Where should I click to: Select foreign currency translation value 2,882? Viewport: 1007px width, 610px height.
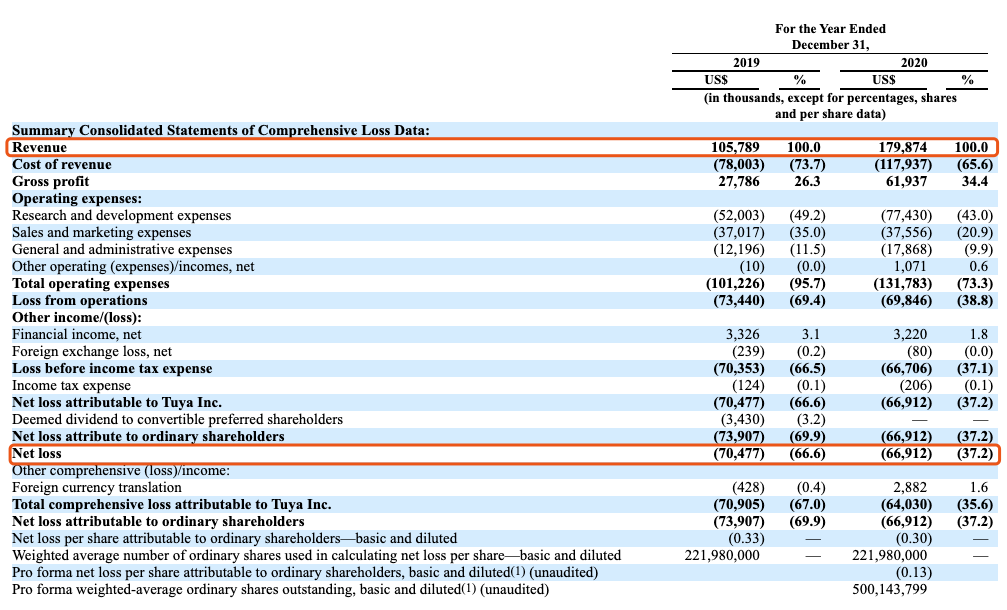click(910, 487)
